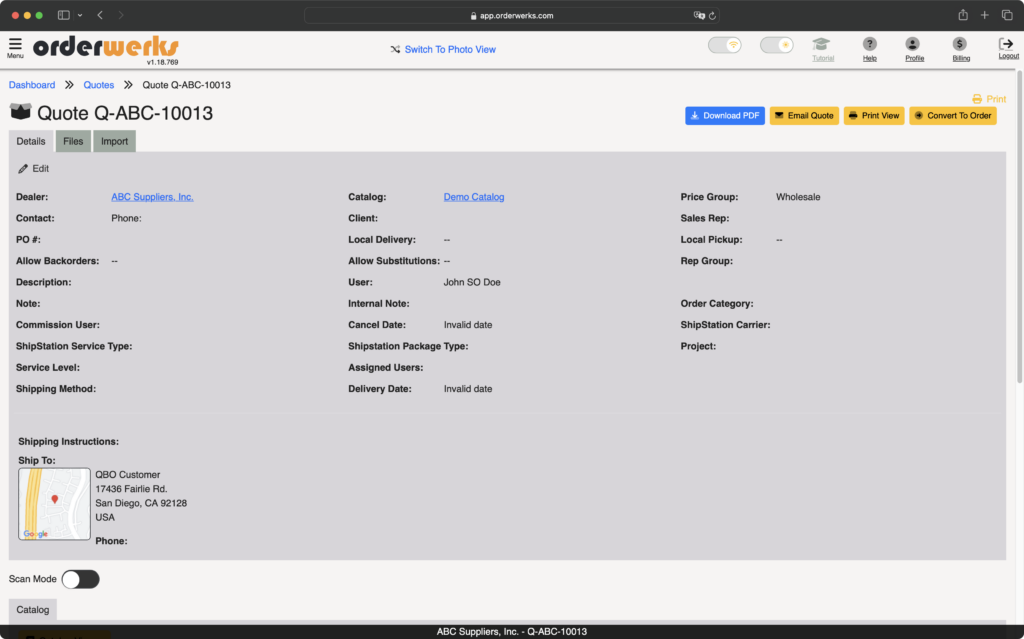Click the Print printer icon

(977, 99)
